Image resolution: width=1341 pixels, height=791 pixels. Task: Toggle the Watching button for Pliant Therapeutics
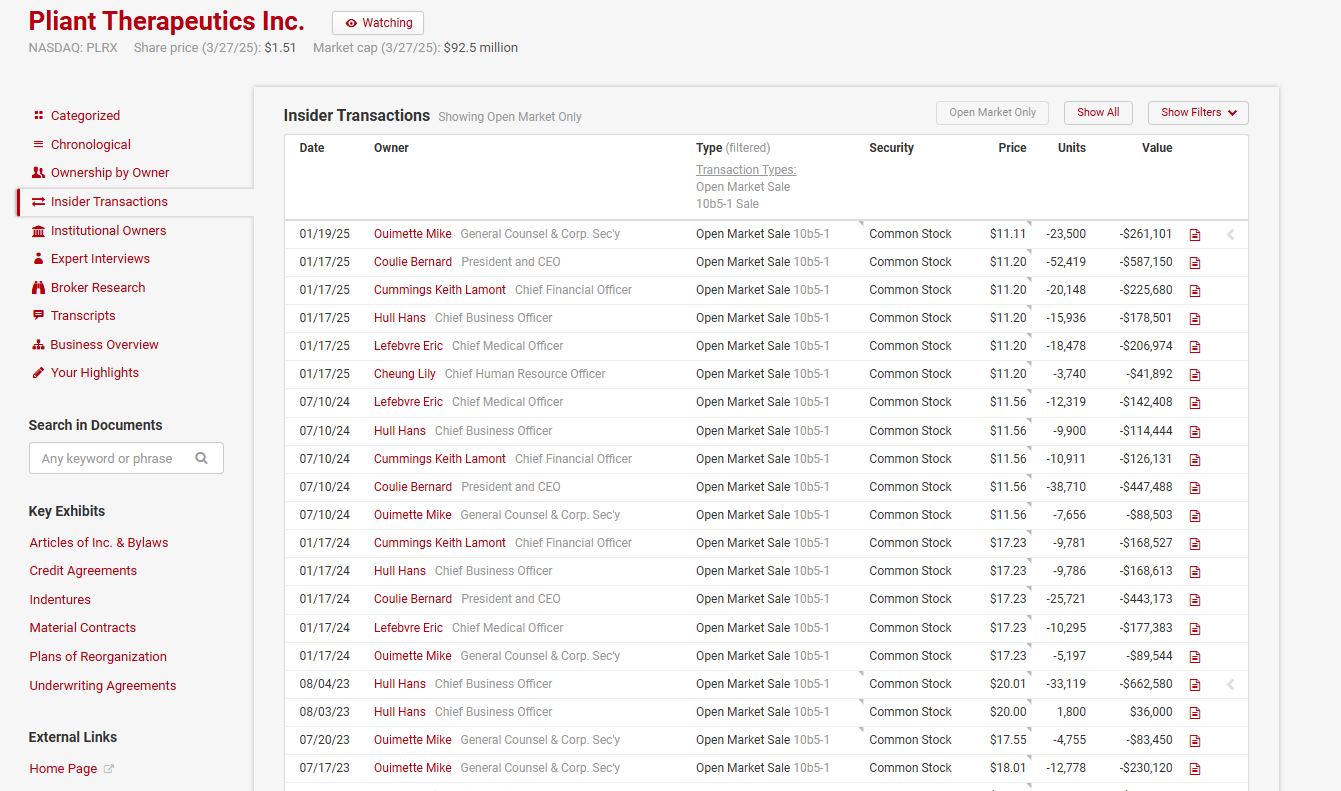coord(378,23)
